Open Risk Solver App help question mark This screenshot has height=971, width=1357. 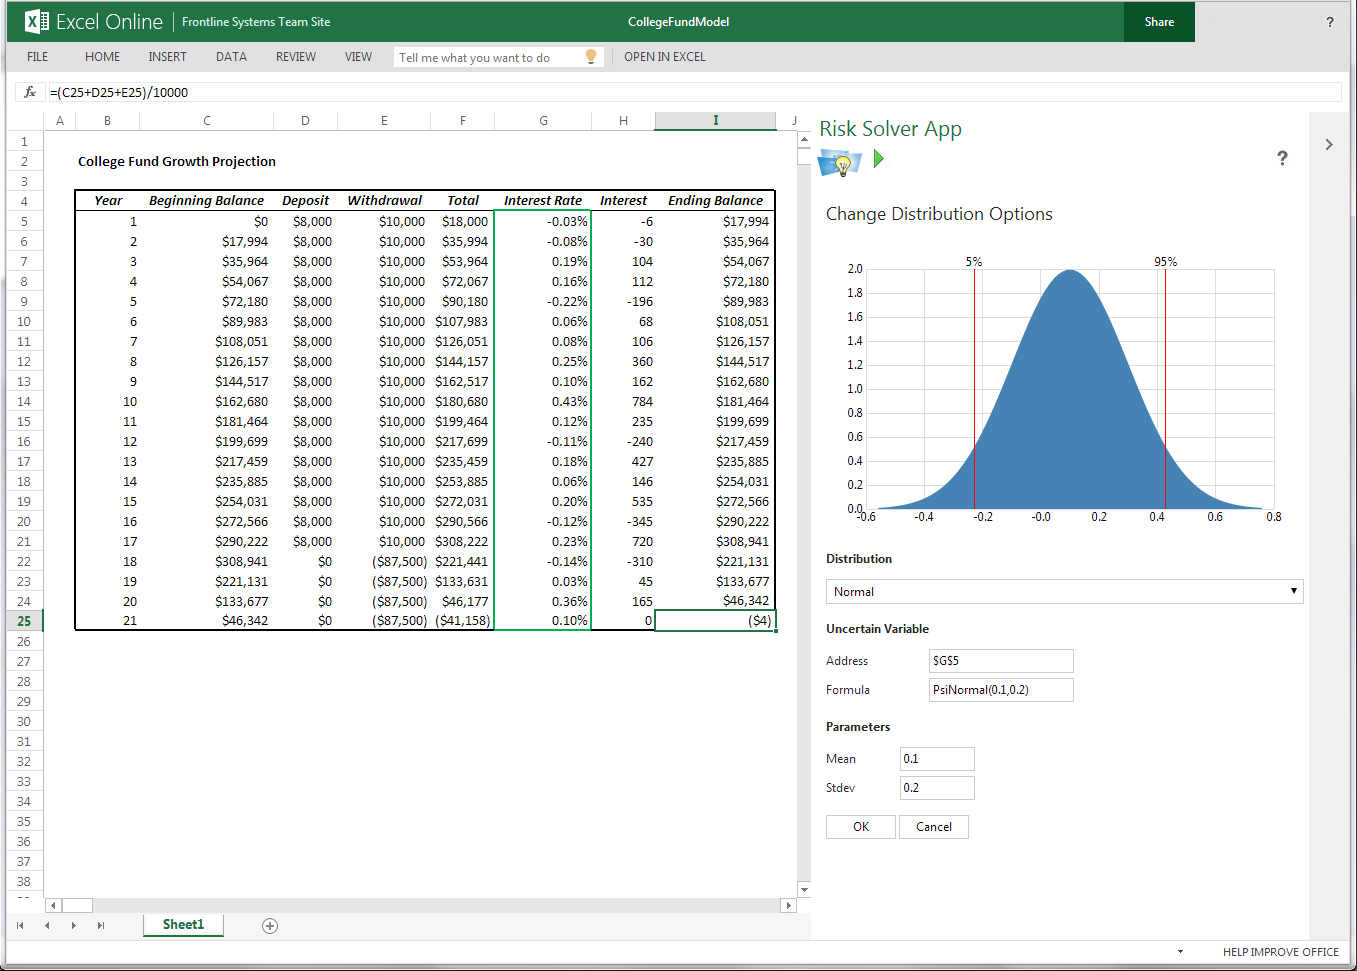pos(1282,158)
